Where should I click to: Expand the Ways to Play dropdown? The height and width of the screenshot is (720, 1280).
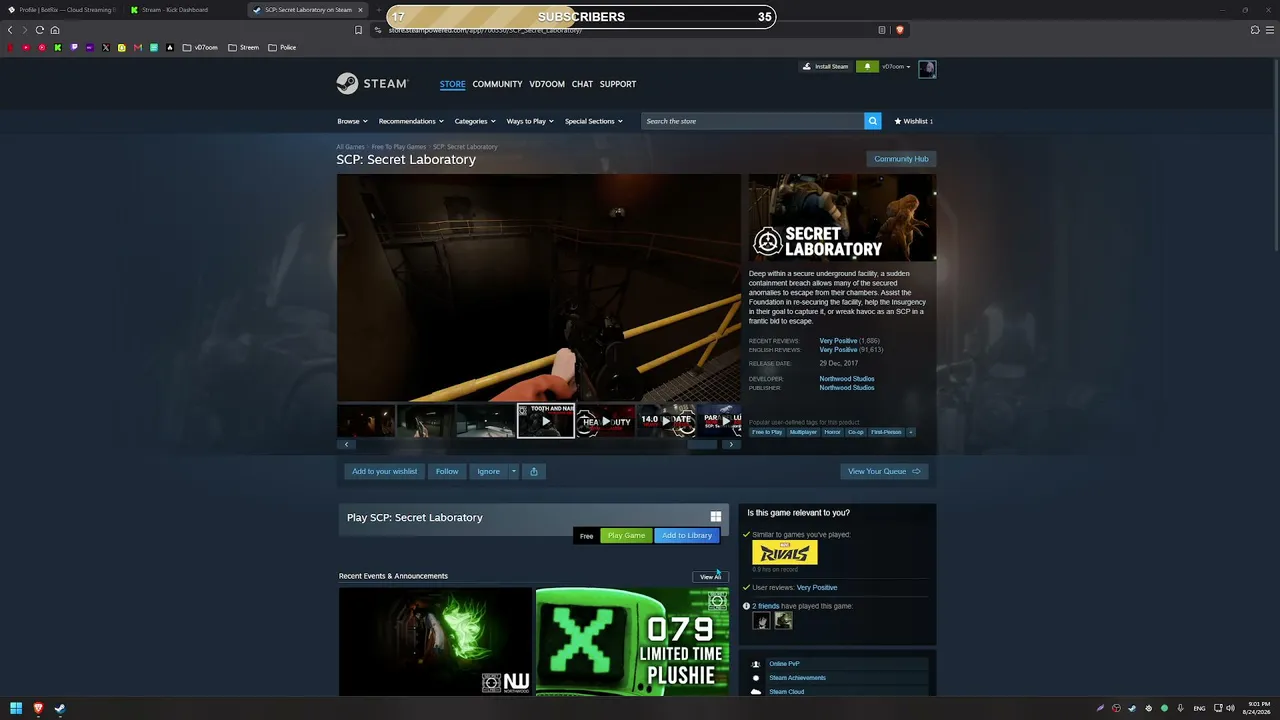tap(530, 121)
